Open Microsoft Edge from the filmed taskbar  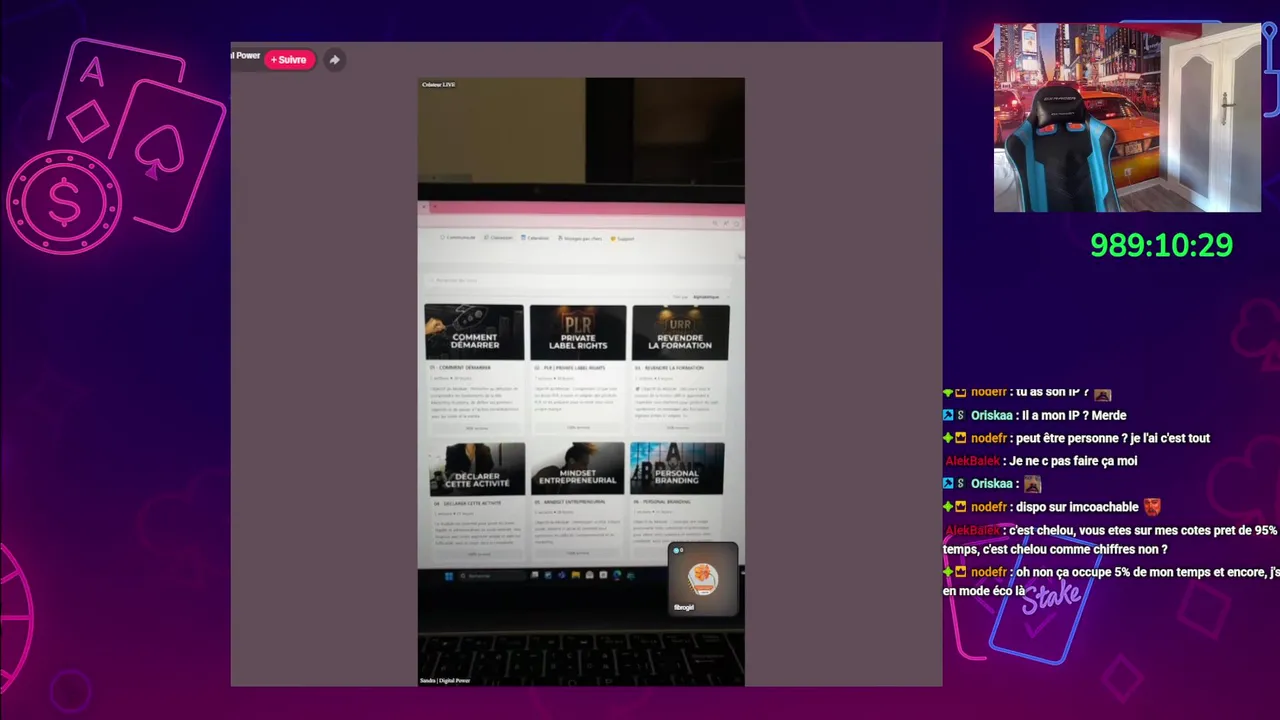click(616, 575)
